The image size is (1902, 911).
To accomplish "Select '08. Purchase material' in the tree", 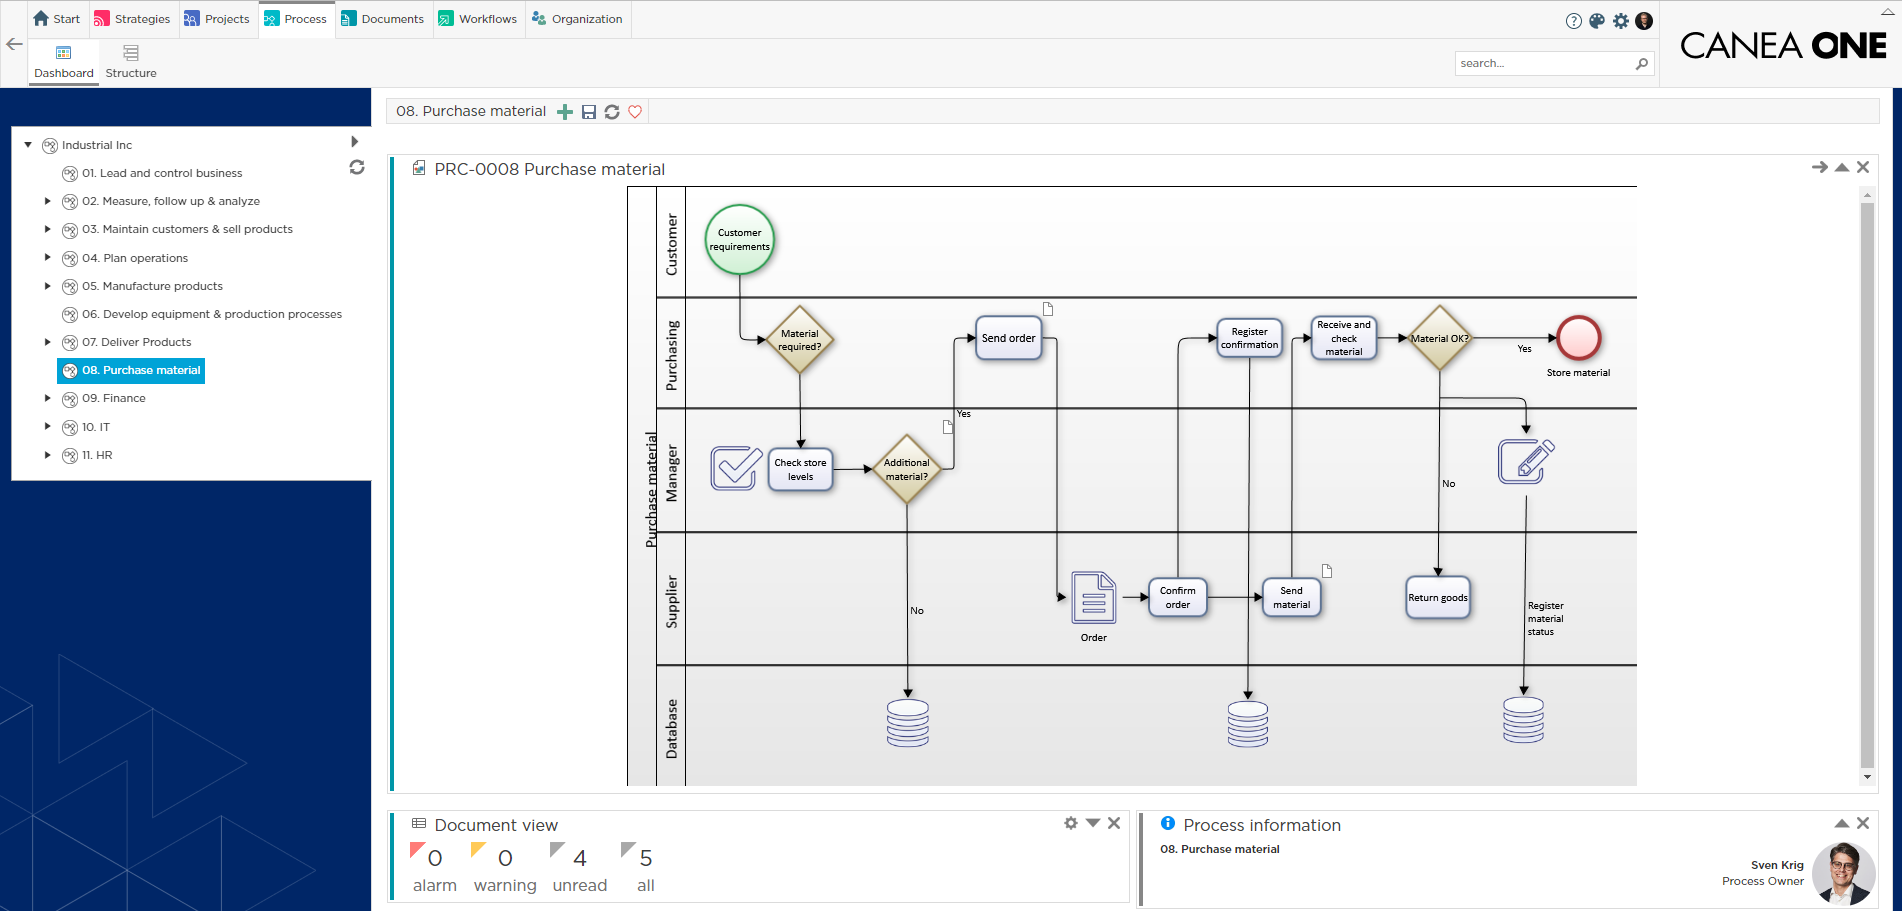I will (x=140, y=370).
